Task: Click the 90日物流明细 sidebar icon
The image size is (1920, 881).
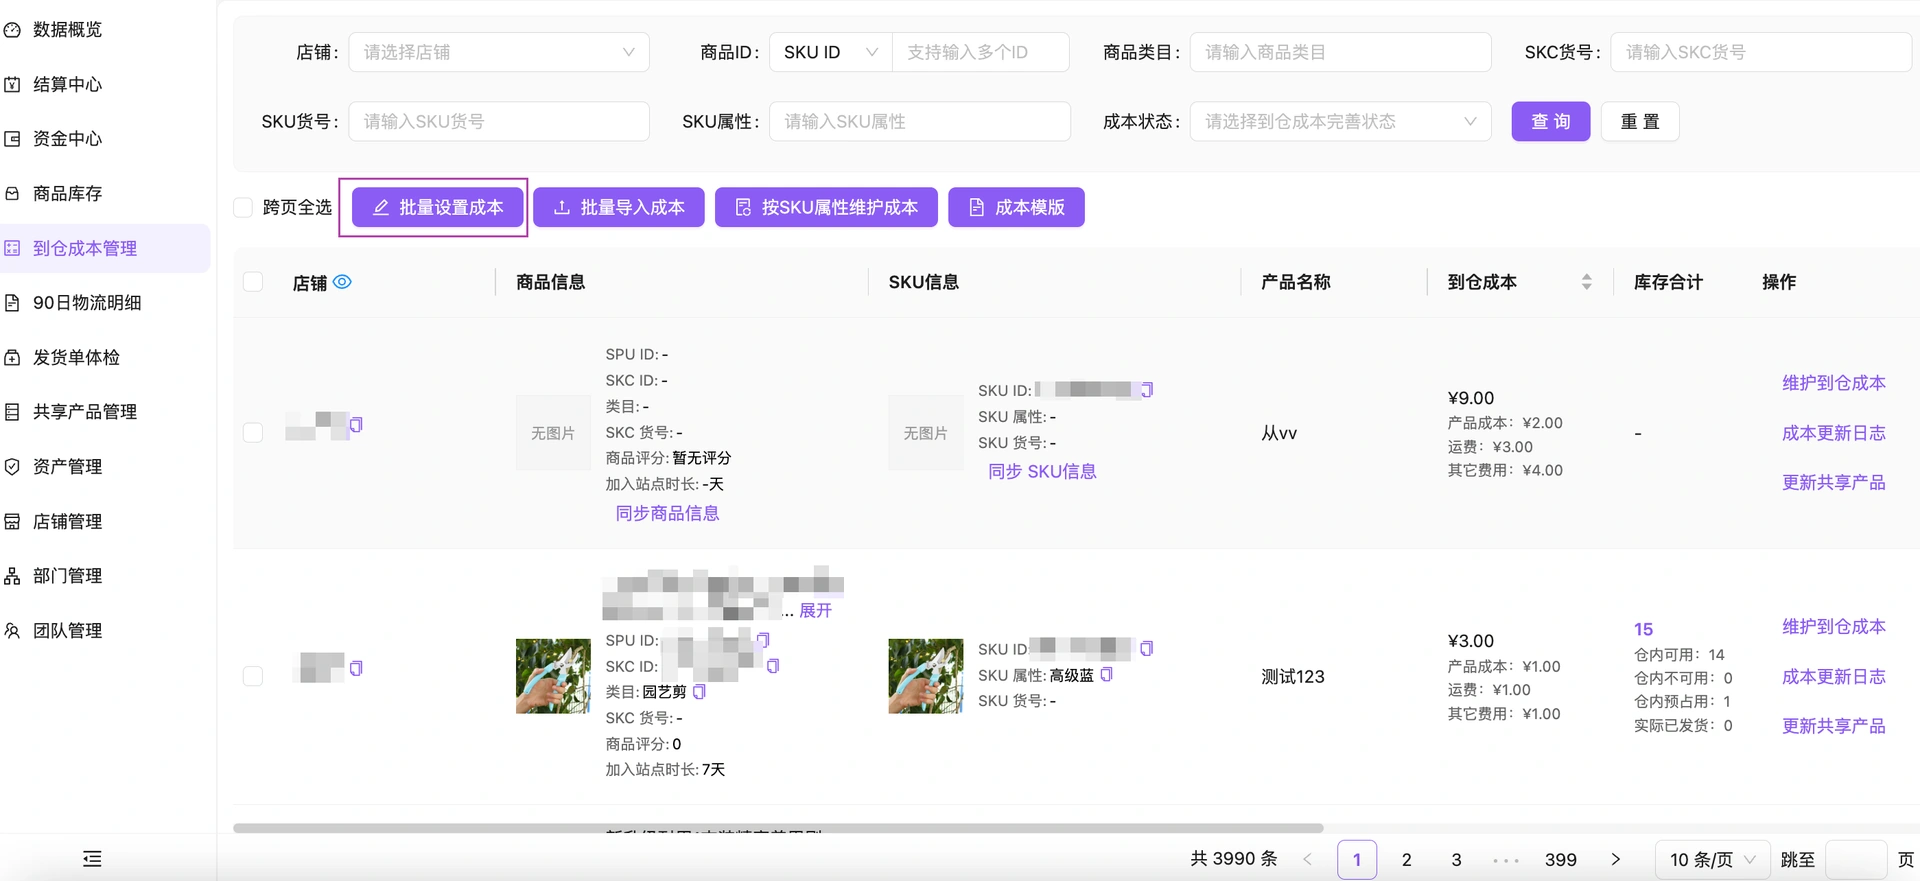Action: coord(12,303)
